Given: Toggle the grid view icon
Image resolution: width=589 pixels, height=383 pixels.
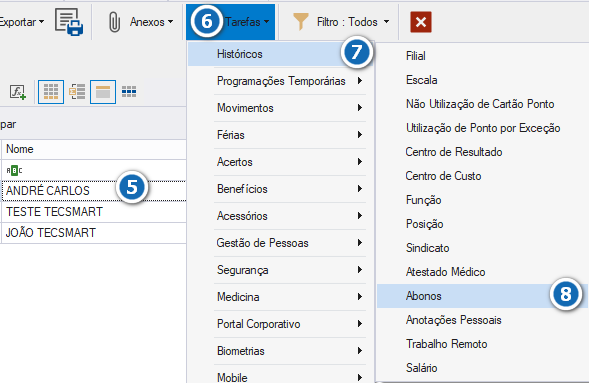Looking at the screenshot, I should coord(51,92).
